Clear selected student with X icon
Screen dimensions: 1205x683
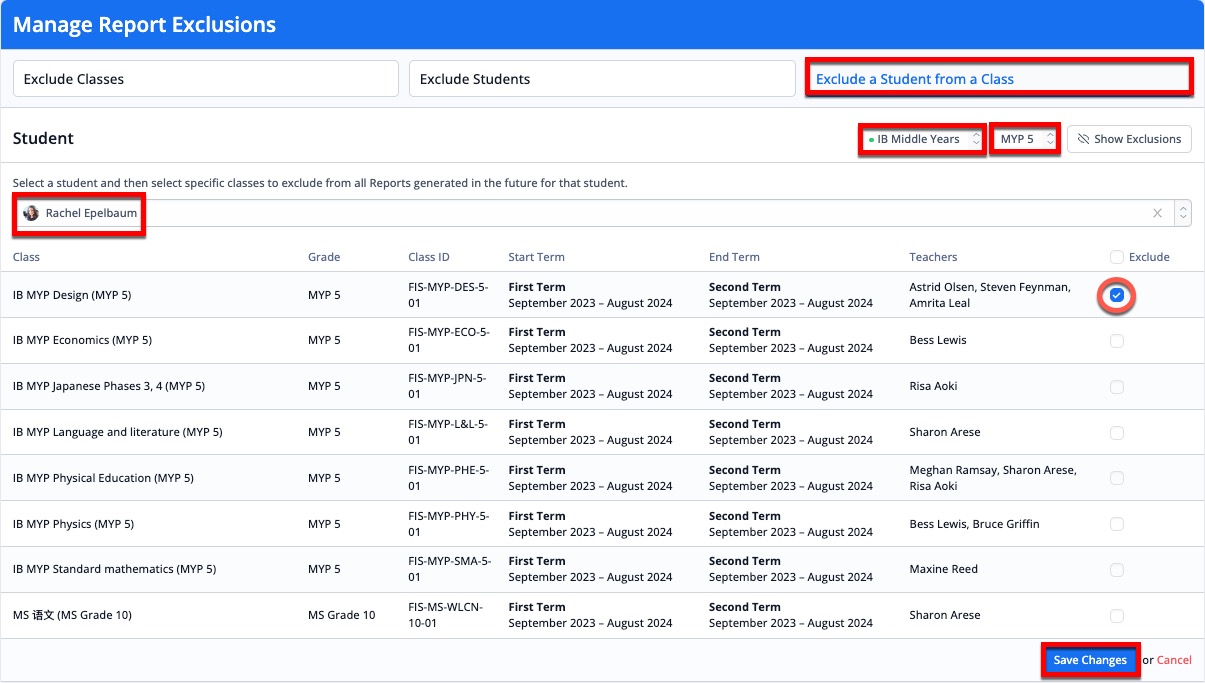pyautogui.click(x=1158, y=213)
